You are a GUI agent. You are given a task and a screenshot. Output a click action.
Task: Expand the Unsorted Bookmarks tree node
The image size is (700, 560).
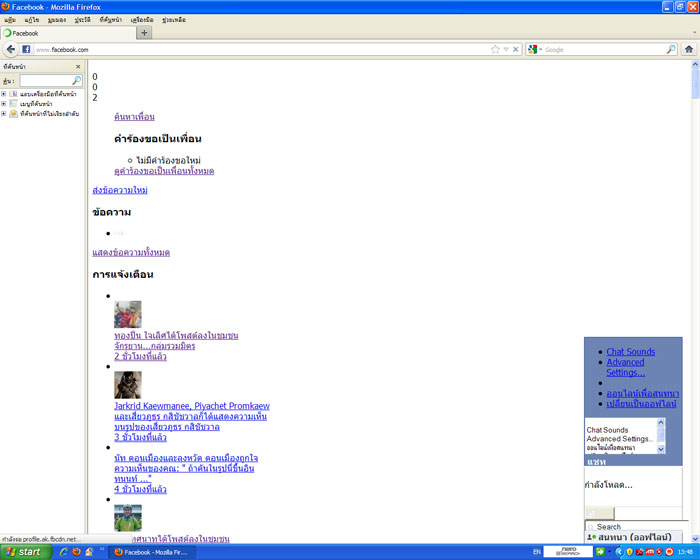pos(4,113)
